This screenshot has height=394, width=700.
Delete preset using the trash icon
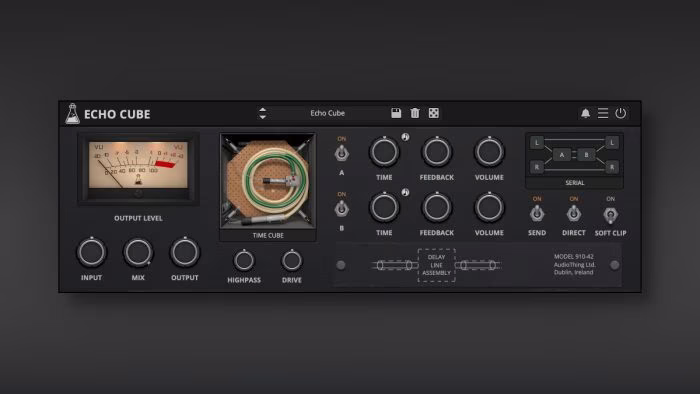pyautogui.click(x=415, y=113)
